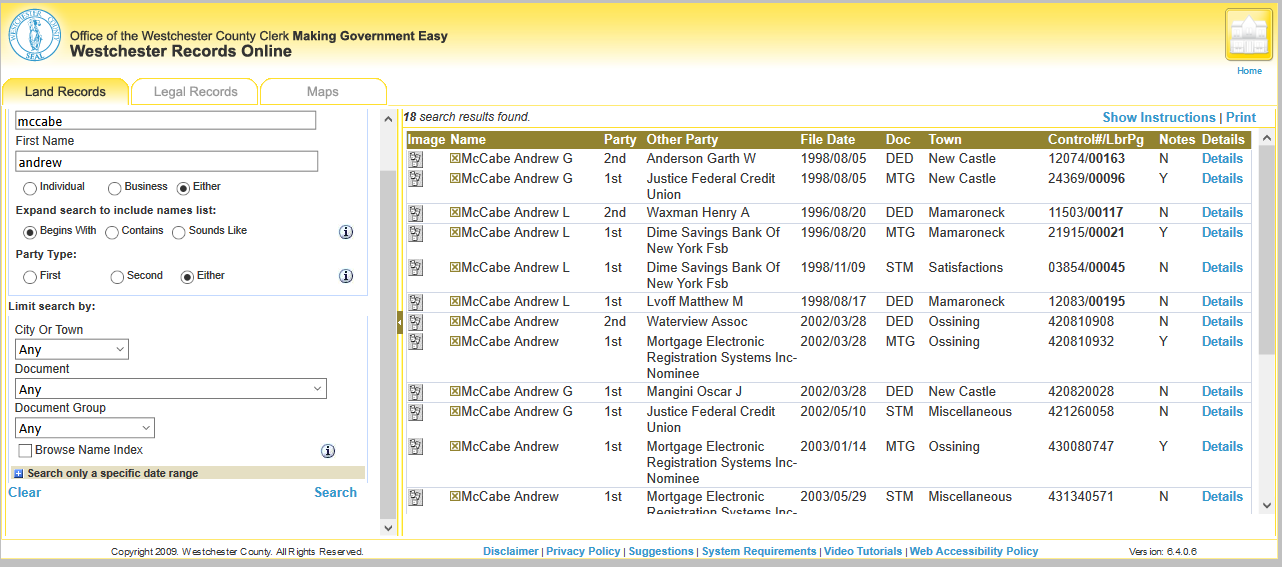
Task: Click Show Instructions link
Action: 1159,117
